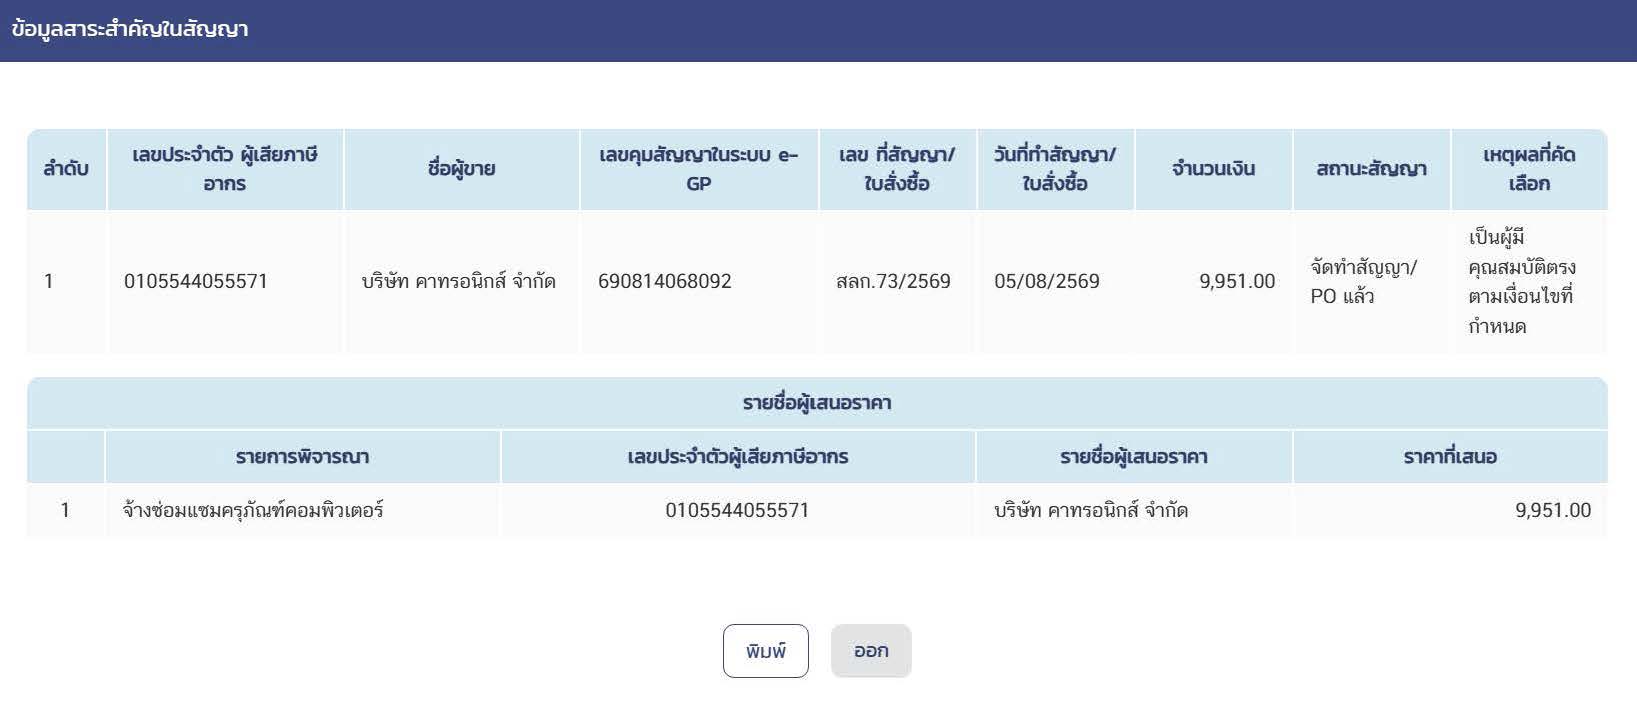The height and width of the screenshot is (726, 1637).
Task: Click the วันที่ทำสัญญา/ใบสั่งซื้อ column header
Action: click(x=1055, y=169)
